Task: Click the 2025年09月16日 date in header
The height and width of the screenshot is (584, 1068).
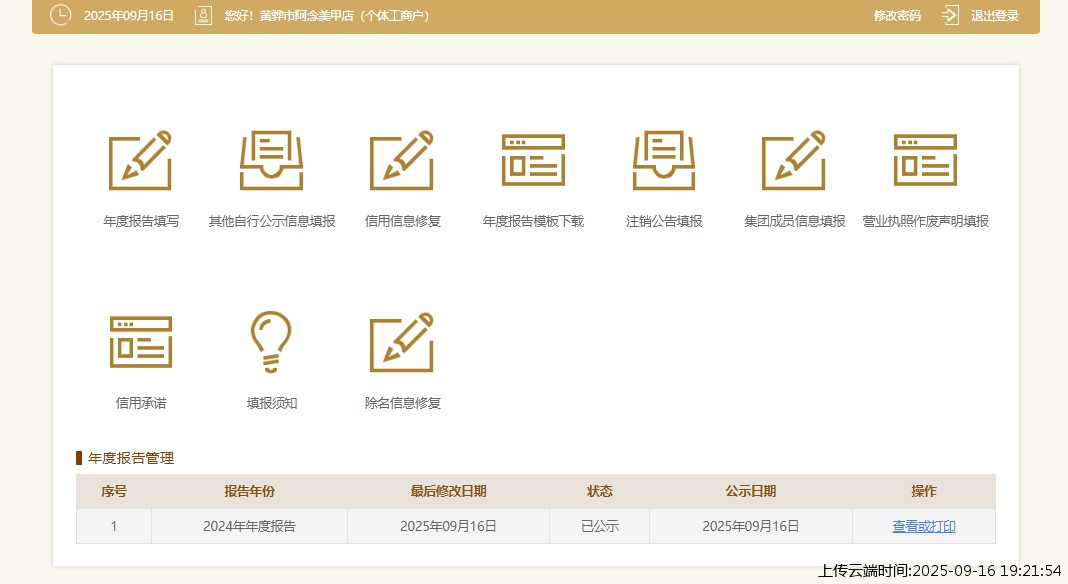Action: 129,16
